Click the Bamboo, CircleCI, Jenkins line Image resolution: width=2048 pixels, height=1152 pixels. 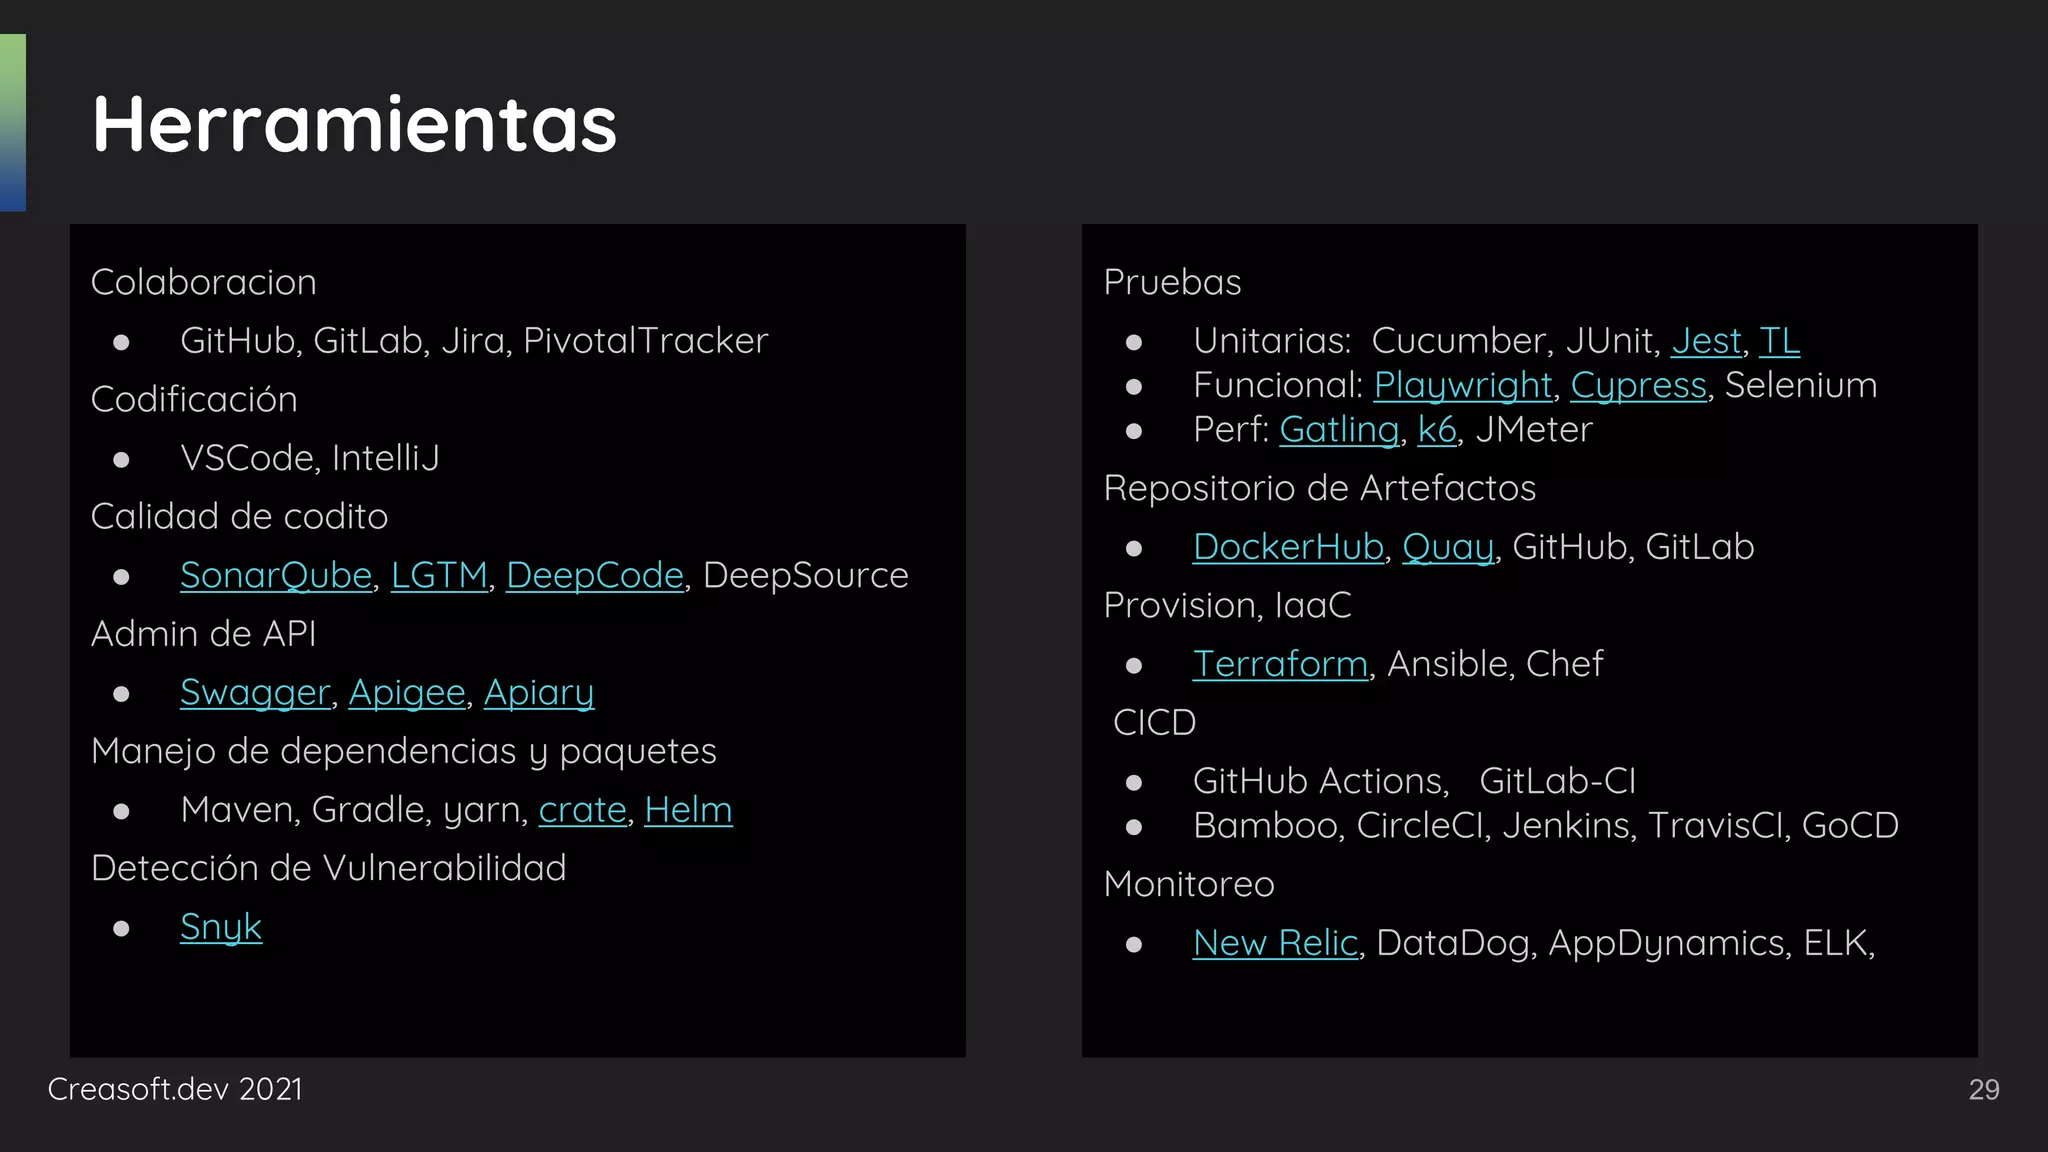(1546, 825)
